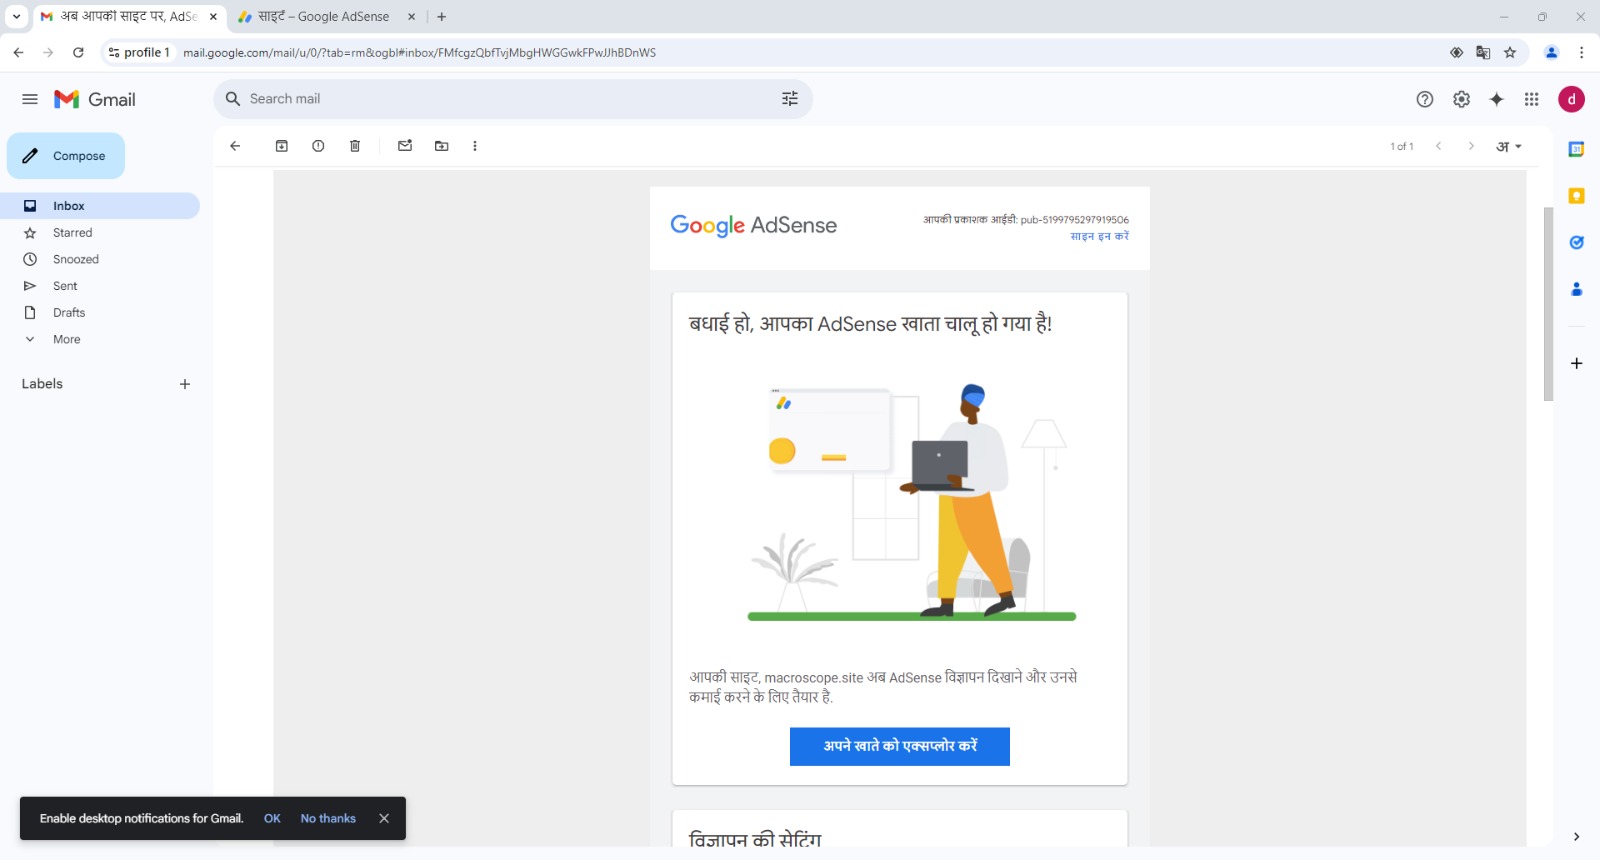Open the Google account avatar d
1600x860 pixels.
tap(1572, 99)
